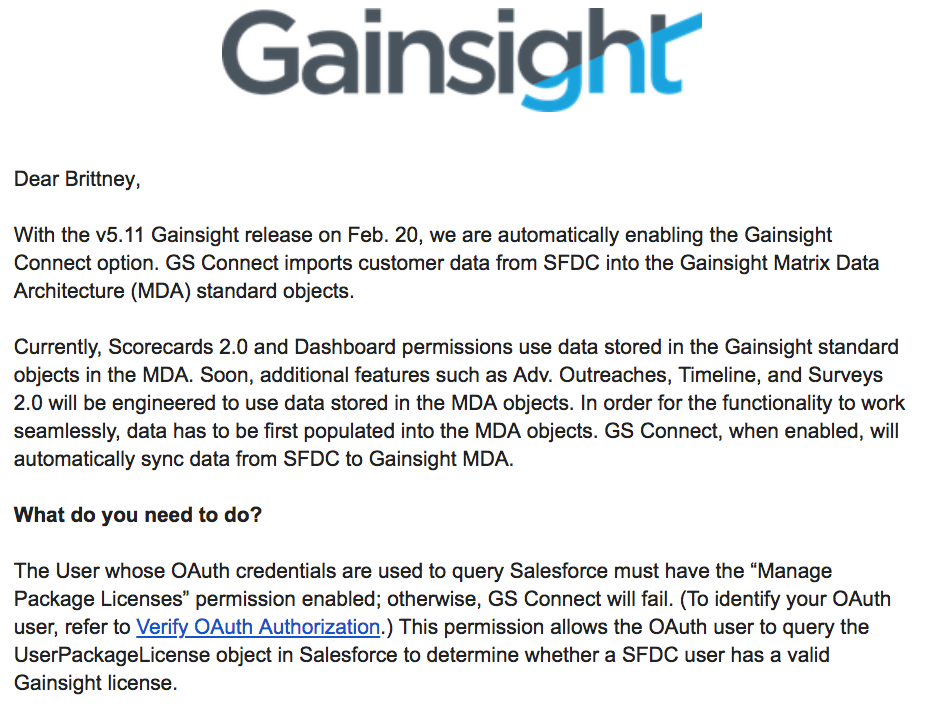Open the Verify OAuth Authorization link
The width and height of the screenshot is (926, 704).
258,627
